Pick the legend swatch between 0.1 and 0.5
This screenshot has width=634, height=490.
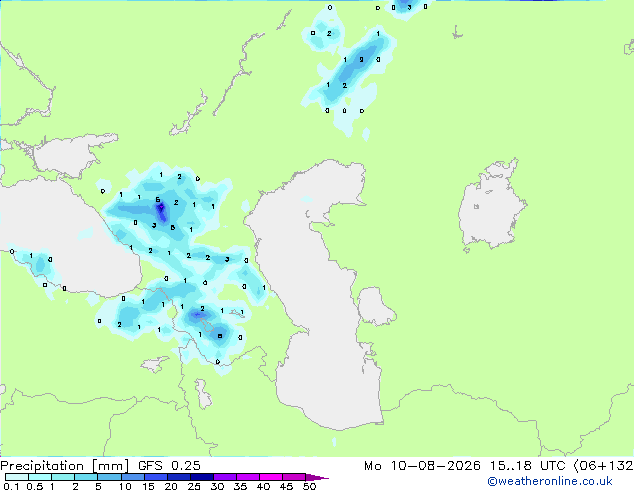click(17, 477)
